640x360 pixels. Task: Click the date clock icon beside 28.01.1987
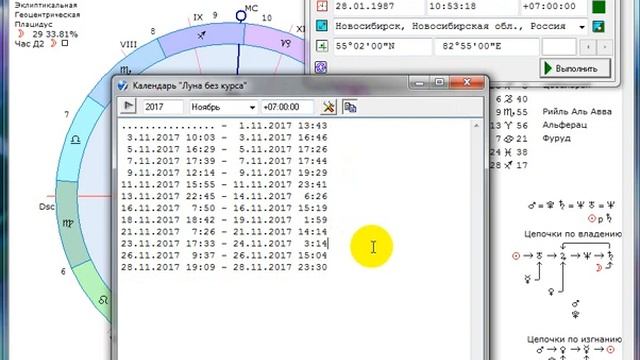click(322, 6)
